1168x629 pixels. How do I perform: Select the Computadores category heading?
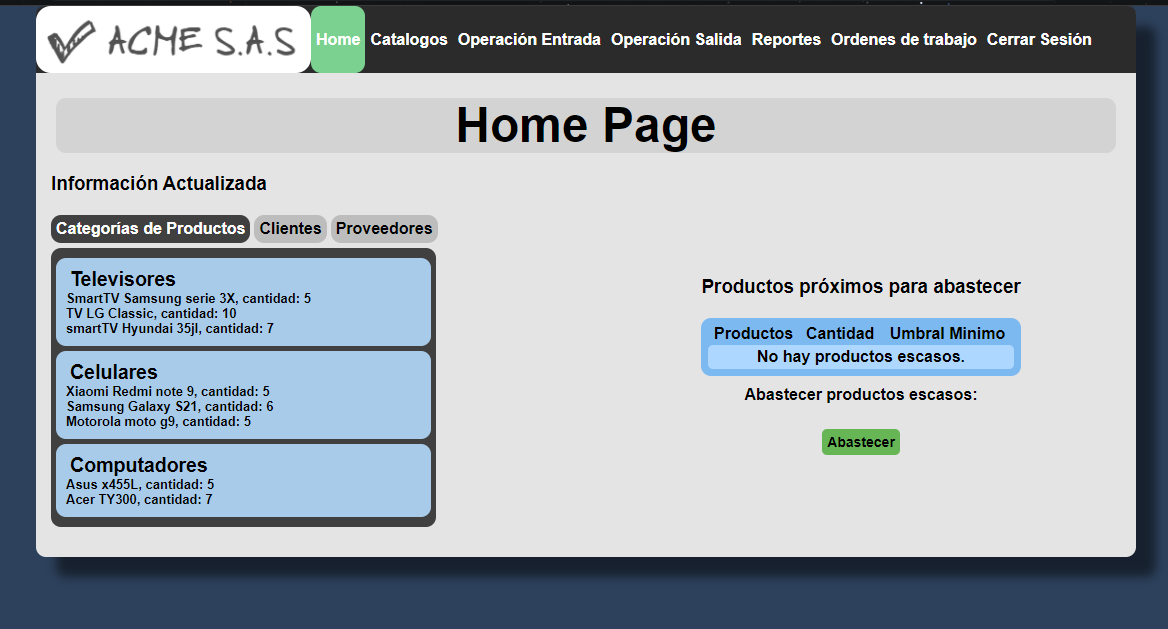coord(139,465)
